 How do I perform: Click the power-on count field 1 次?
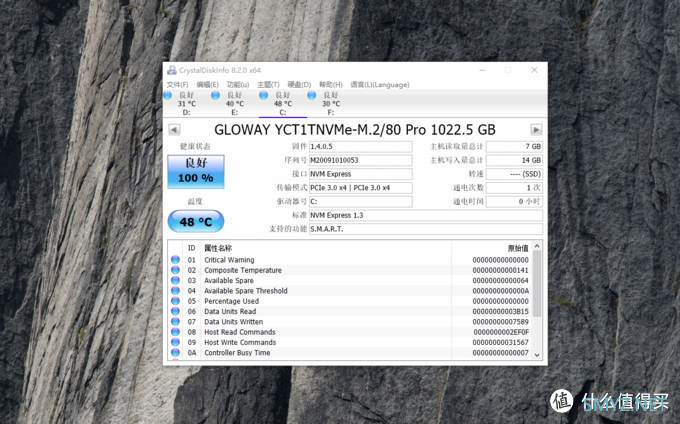click(514, 188)
